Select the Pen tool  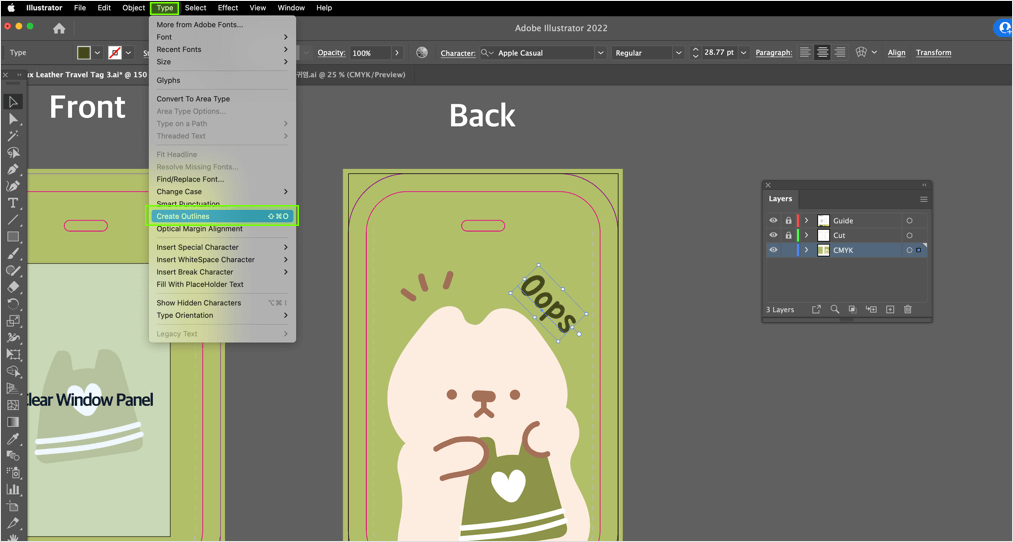13,169
